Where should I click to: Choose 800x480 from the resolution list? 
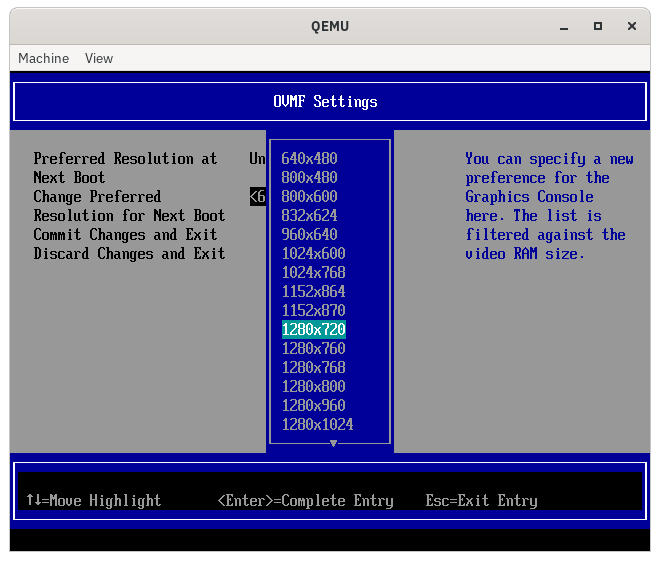point(309,178)
